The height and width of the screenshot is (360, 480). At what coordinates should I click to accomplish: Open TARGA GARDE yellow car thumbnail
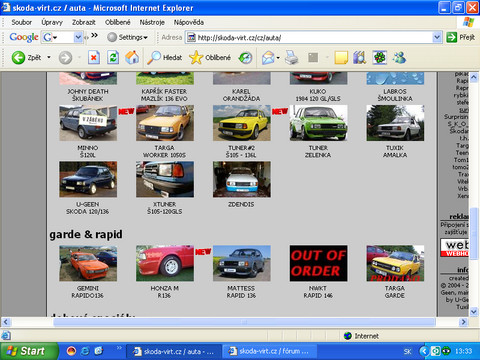[395, 263]
